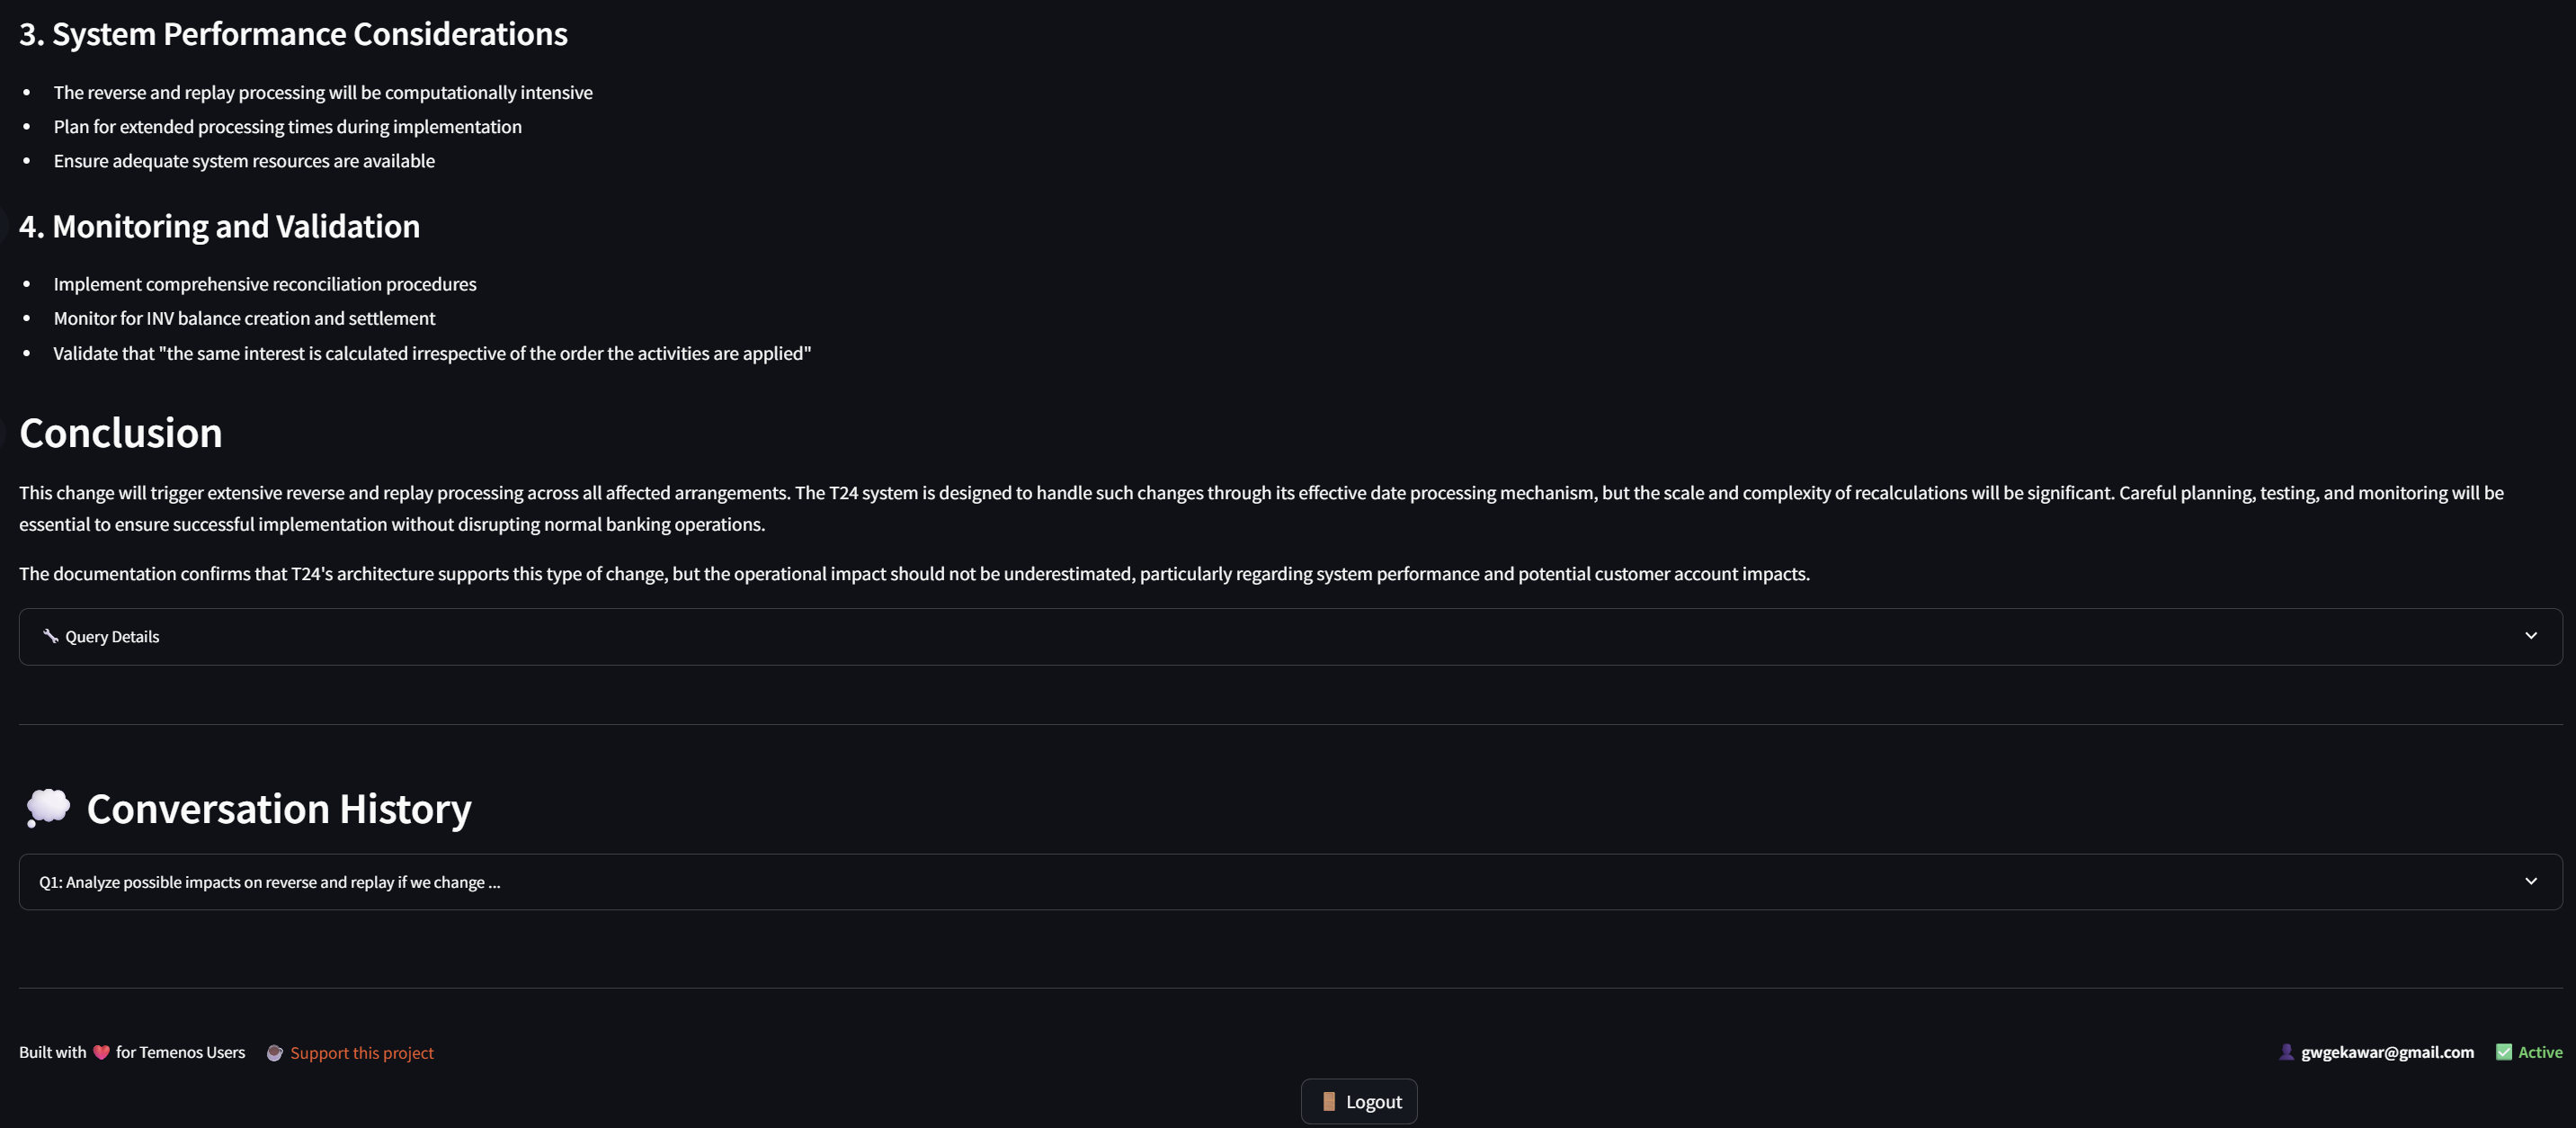The image size is (2576, 1128).
Task: Click the wrench icon beside Query Details
Action: click(x=50, y=636)
